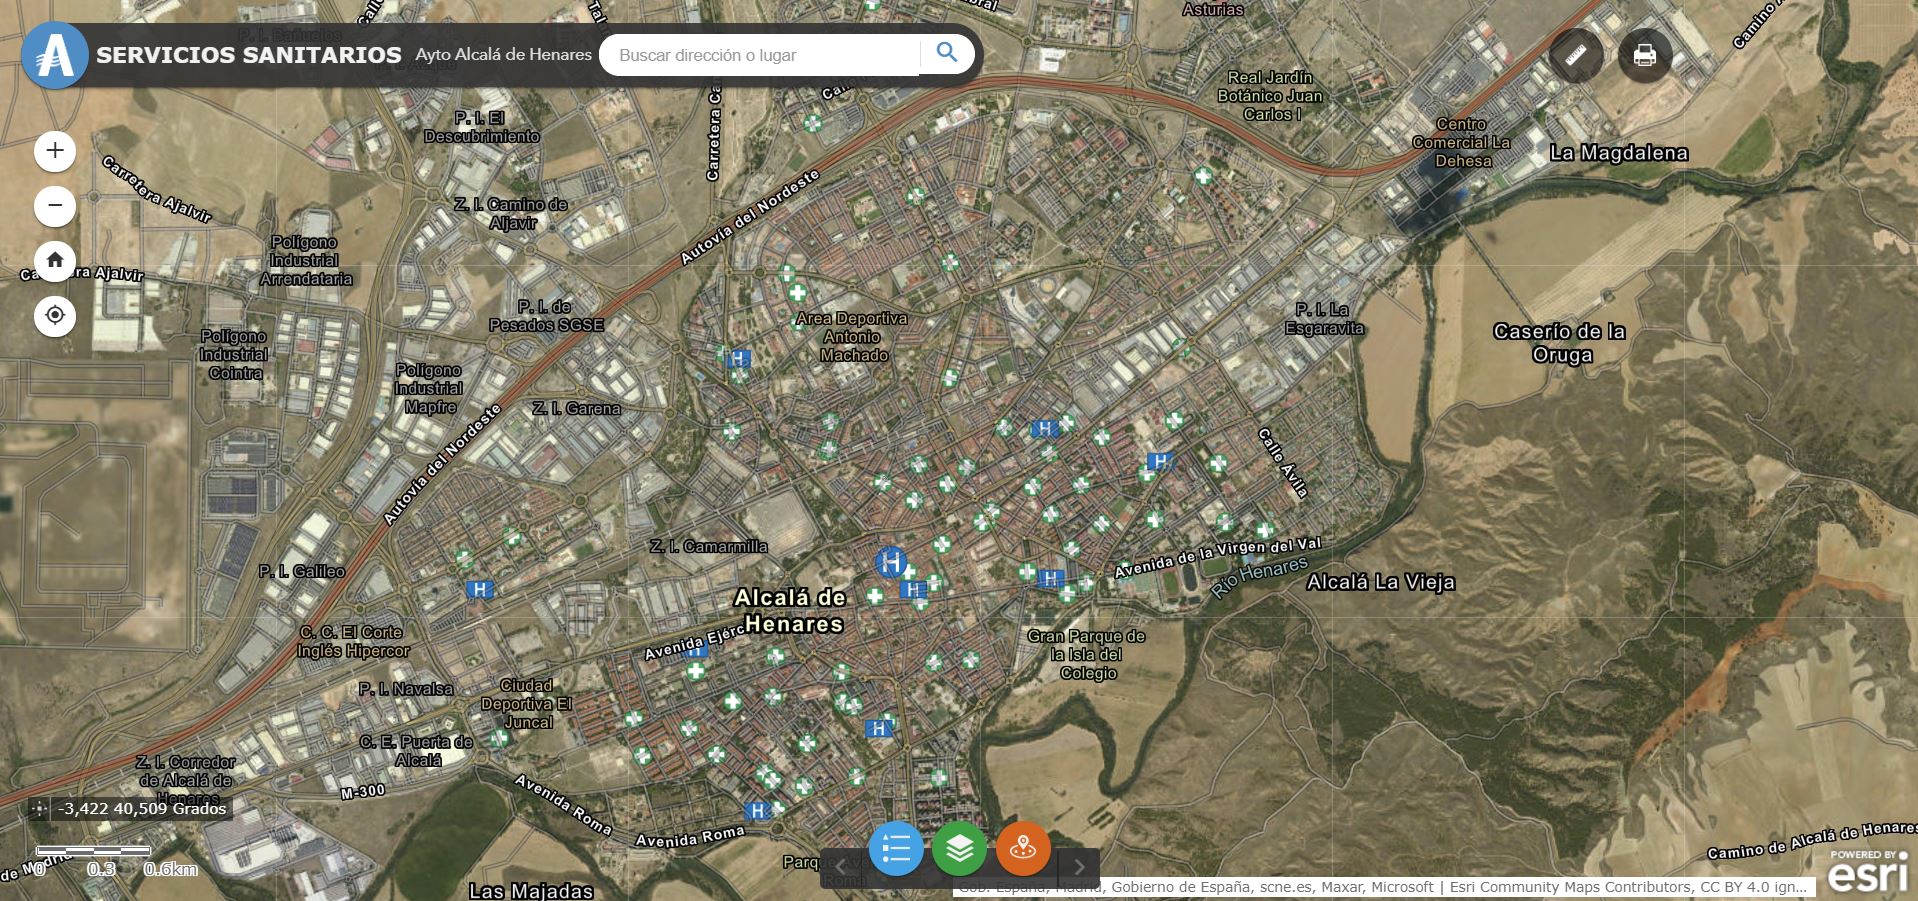Open the print widget

click(1644, 55)
